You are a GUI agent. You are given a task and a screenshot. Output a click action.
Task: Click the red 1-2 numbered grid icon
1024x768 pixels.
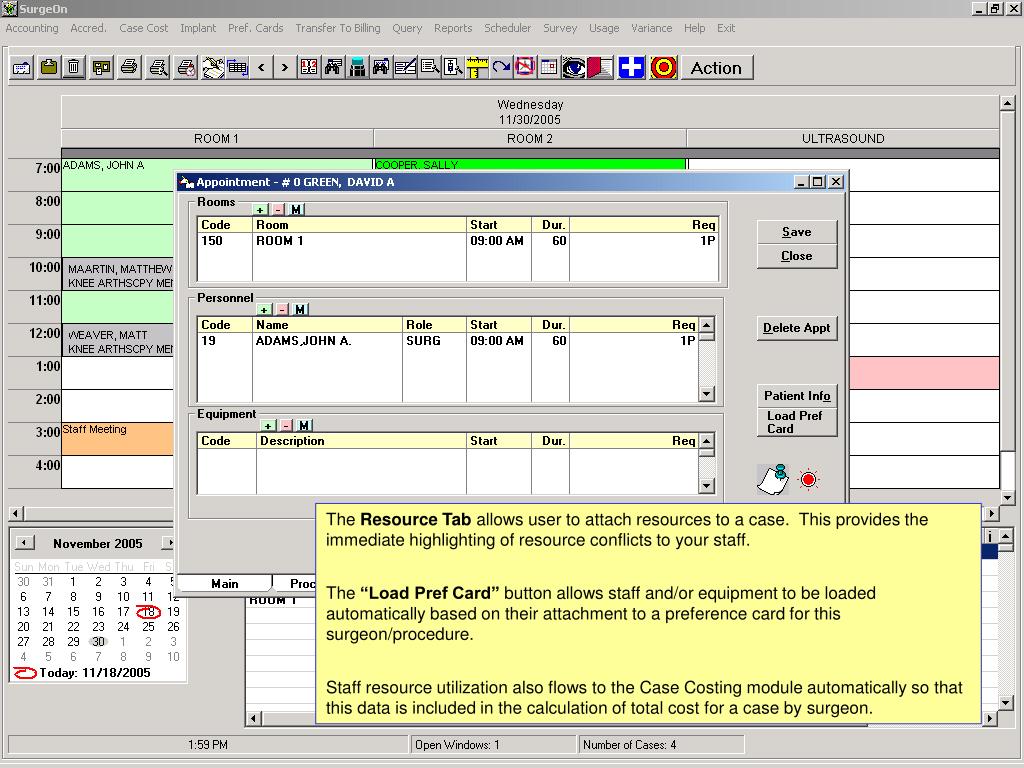pos(309,67)
